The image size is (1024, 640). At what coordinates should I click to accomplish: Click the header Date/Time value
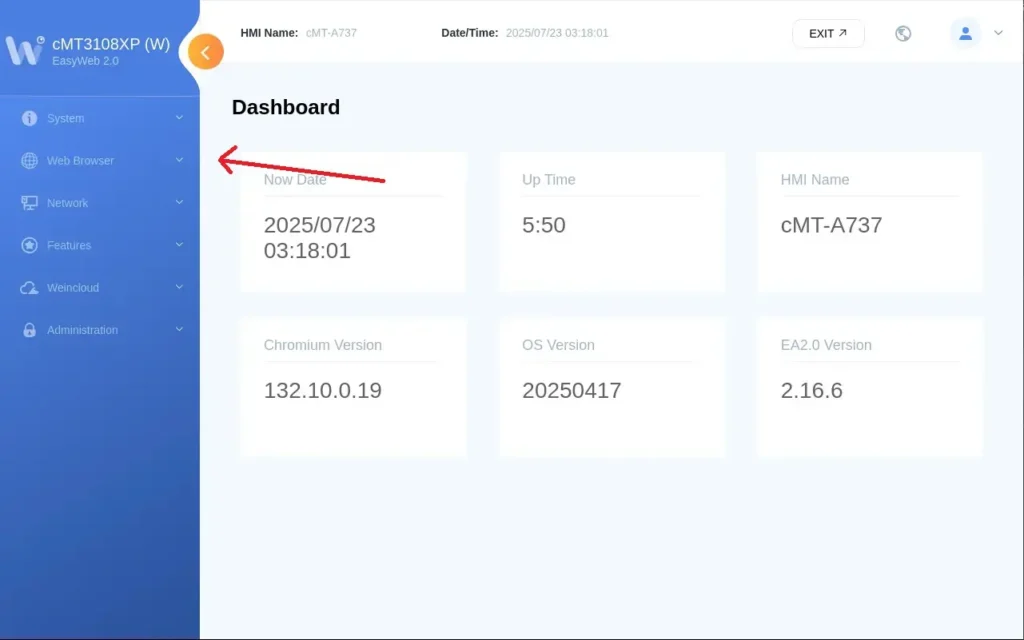tap(557, 33)
